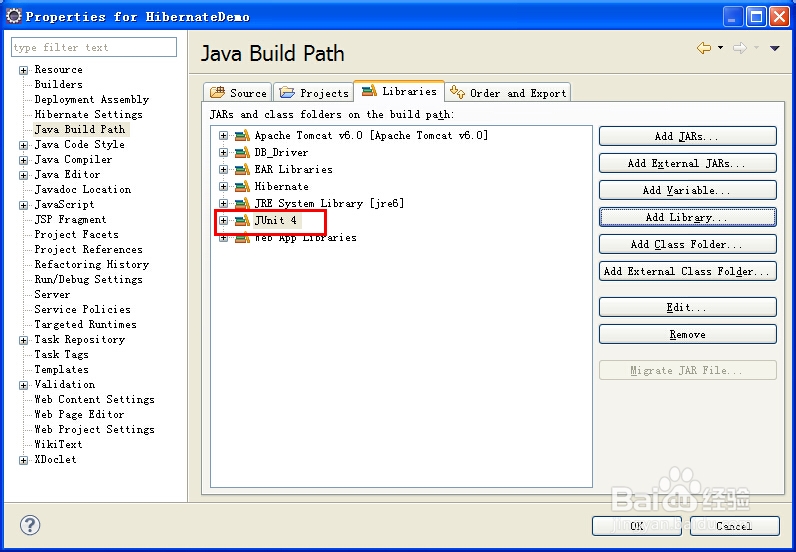Dismiss dialog with Cancel button
Screen dimensions: 796x552
[x=735, y=526]
